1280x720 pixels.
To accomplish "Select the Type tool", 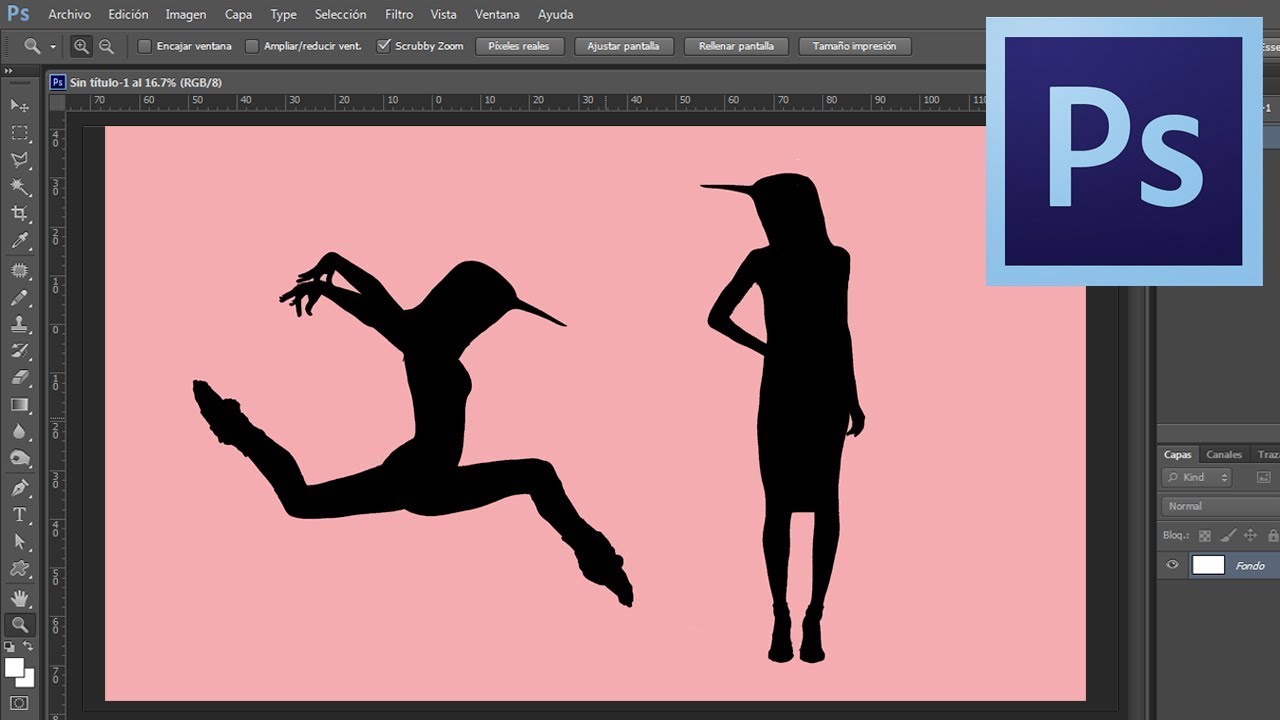I will (19, 514).
